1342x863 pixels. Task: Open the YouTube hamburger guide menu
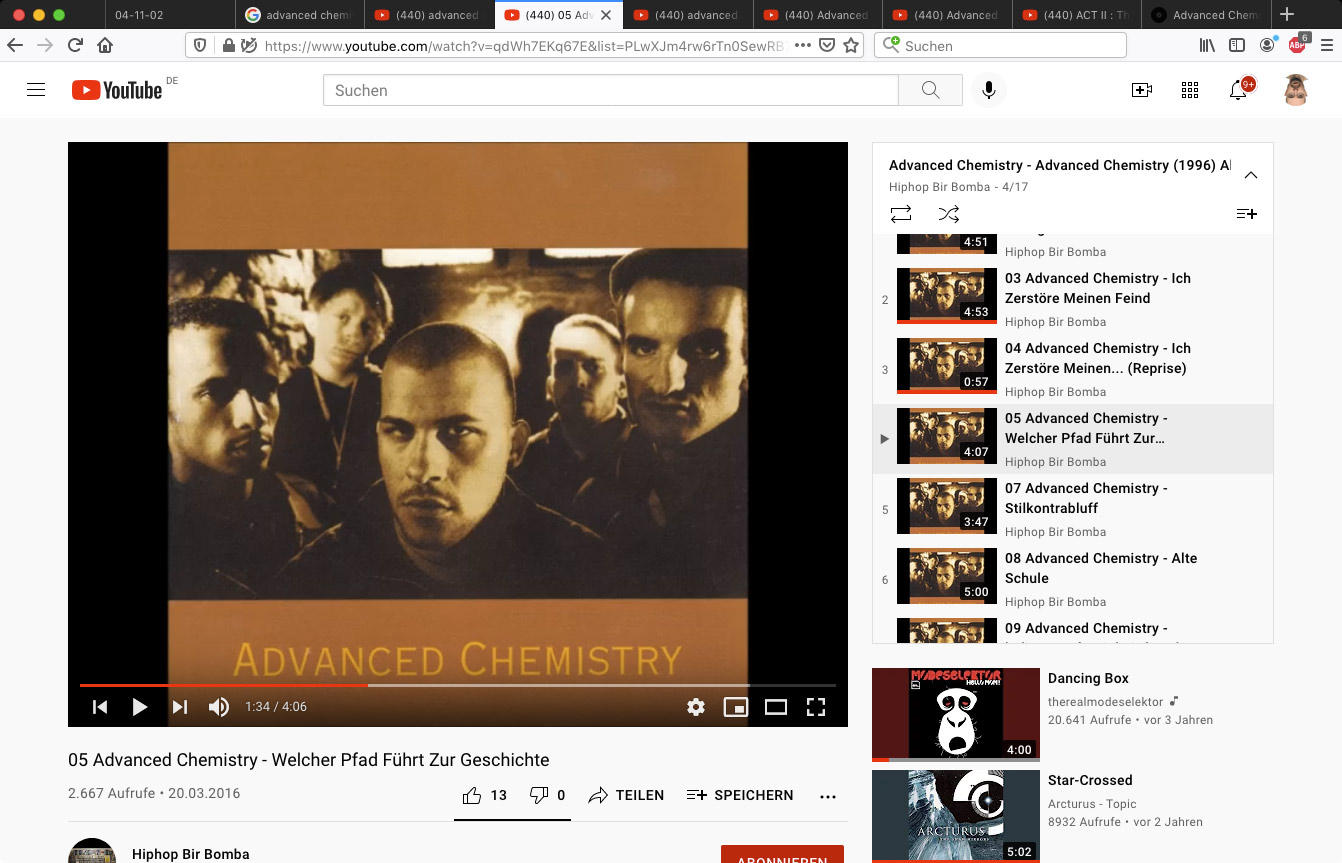(36, 90)
